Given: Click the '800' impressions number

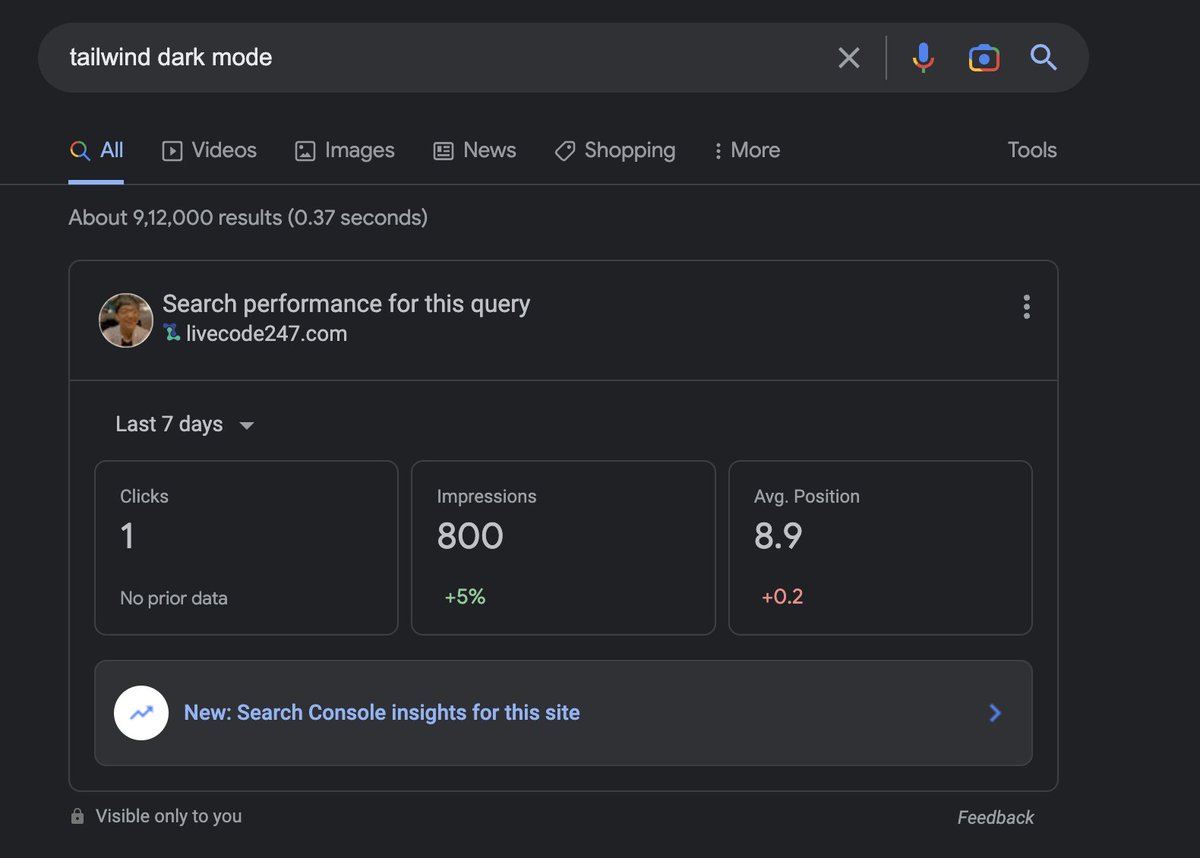Looking at the screenshot, I should 470,537.
